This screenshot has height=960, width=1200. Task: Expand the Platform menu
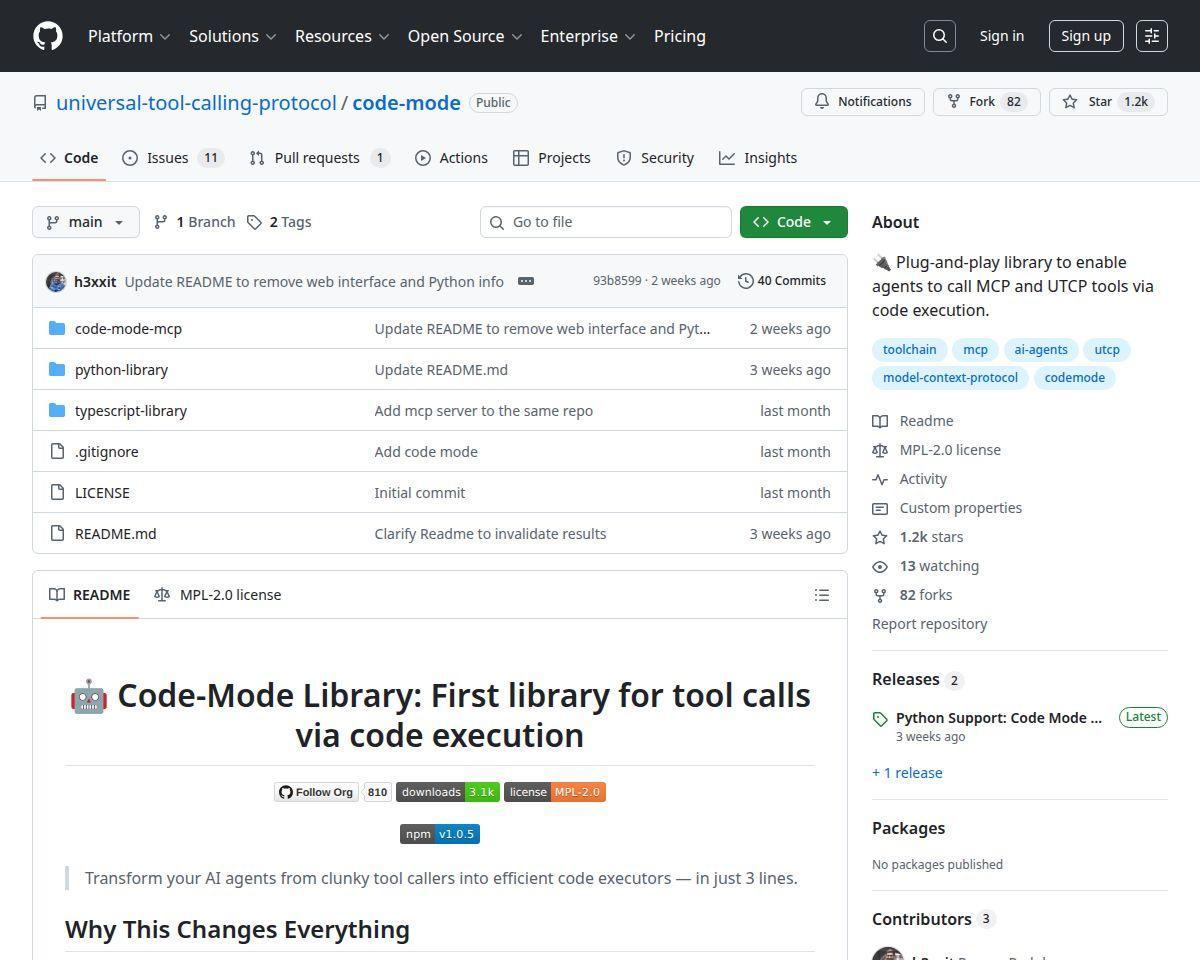[129, 36]
